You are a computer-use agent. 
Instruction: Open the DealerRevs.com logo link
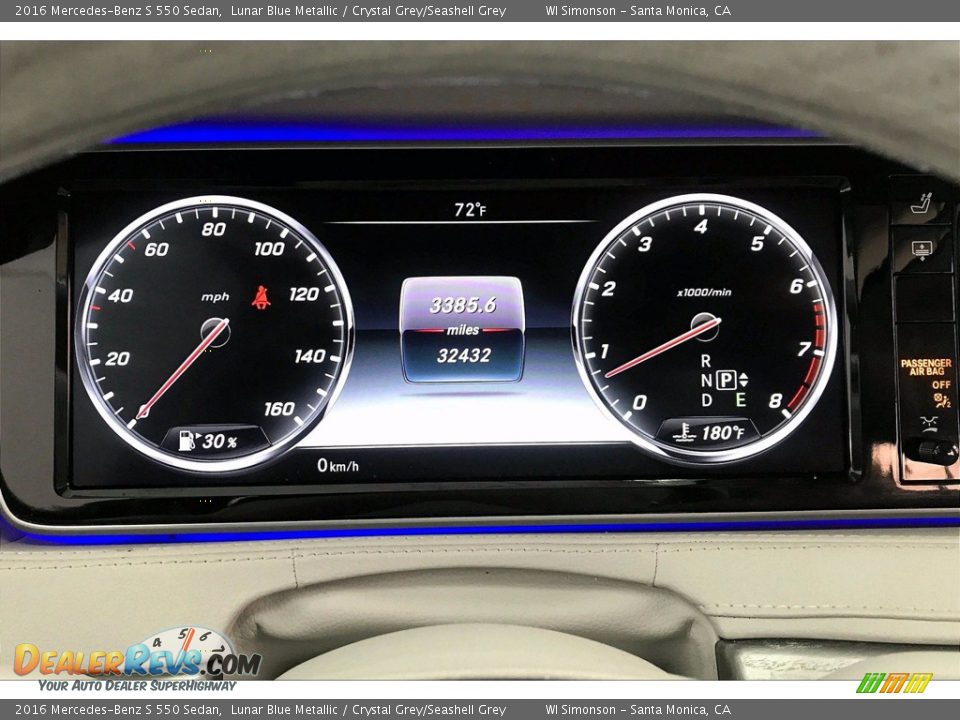click(137, 660)
